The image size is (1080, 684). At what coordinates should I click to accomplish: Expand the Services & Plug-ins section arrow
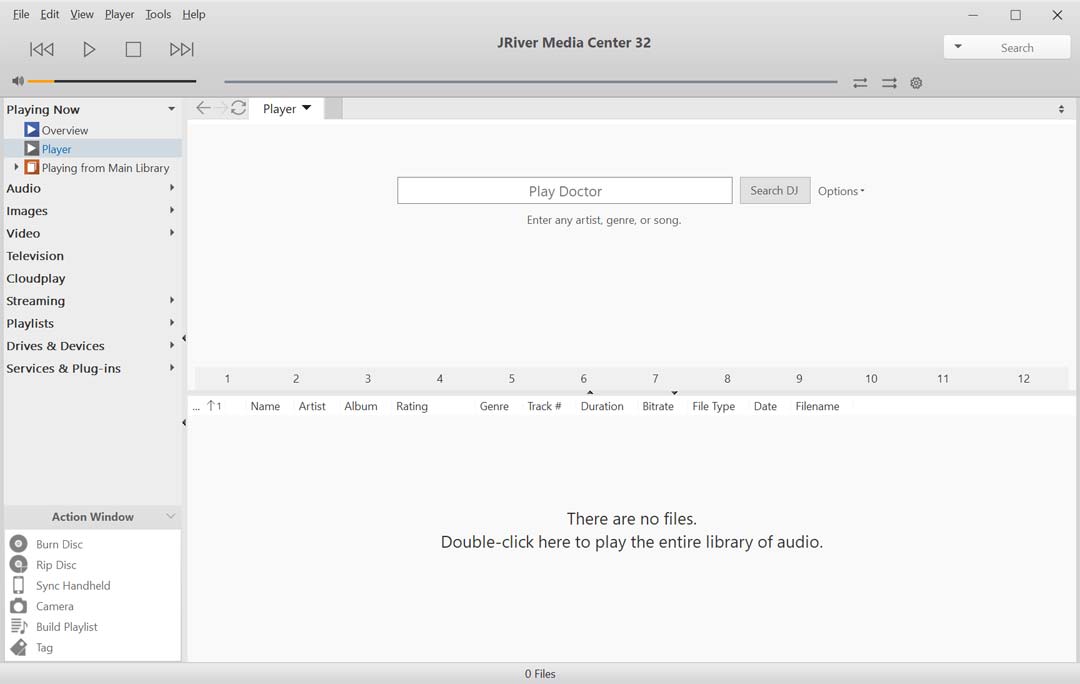click(x=172, y=368)
